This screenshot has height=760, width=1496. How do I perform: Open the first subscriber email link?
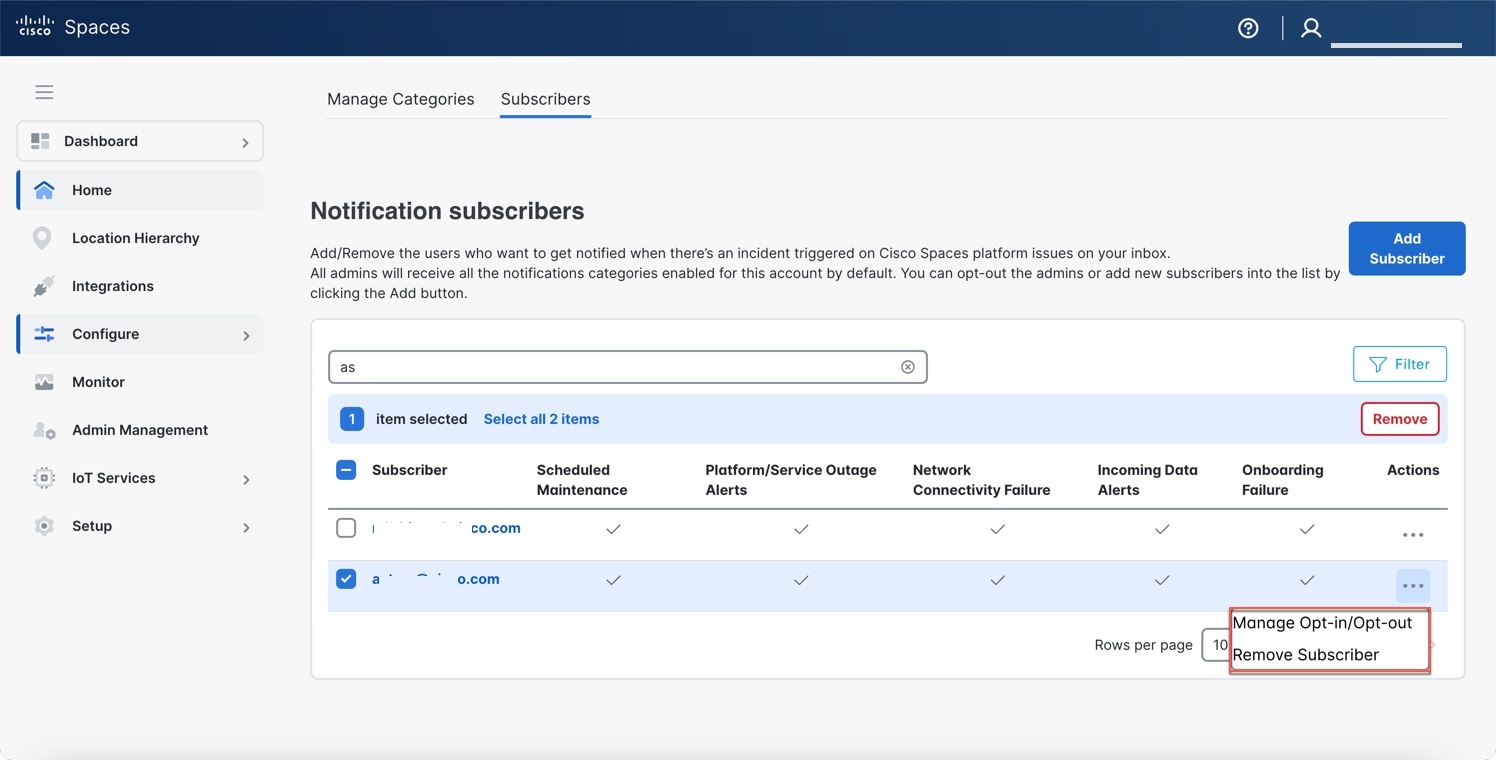(x=446, y=528)
